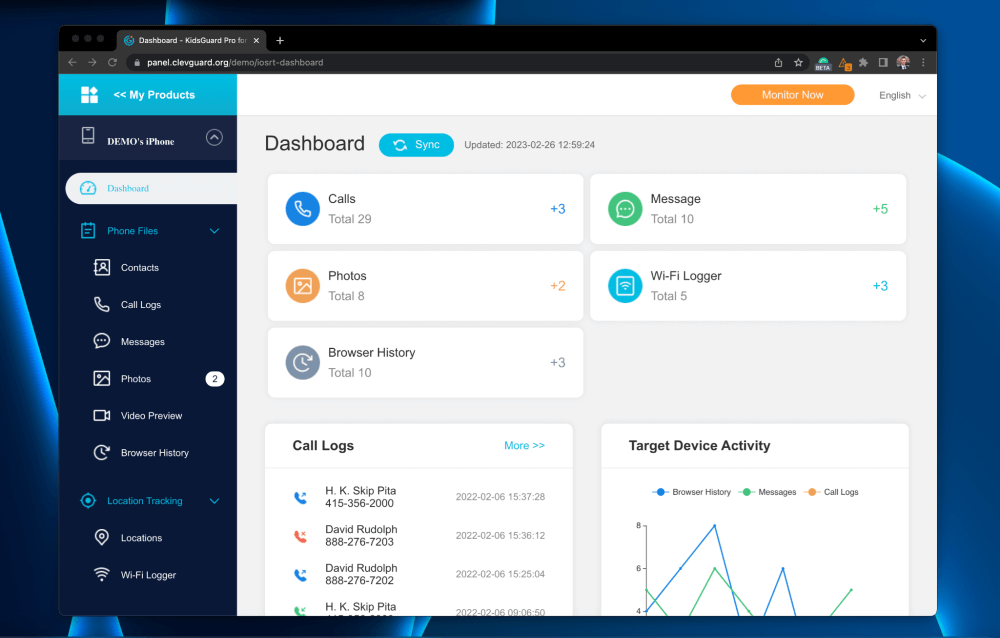Click the DEMO's iPhone device icon
This screenshot has height=638, width=1000.
tap(88, 135)
